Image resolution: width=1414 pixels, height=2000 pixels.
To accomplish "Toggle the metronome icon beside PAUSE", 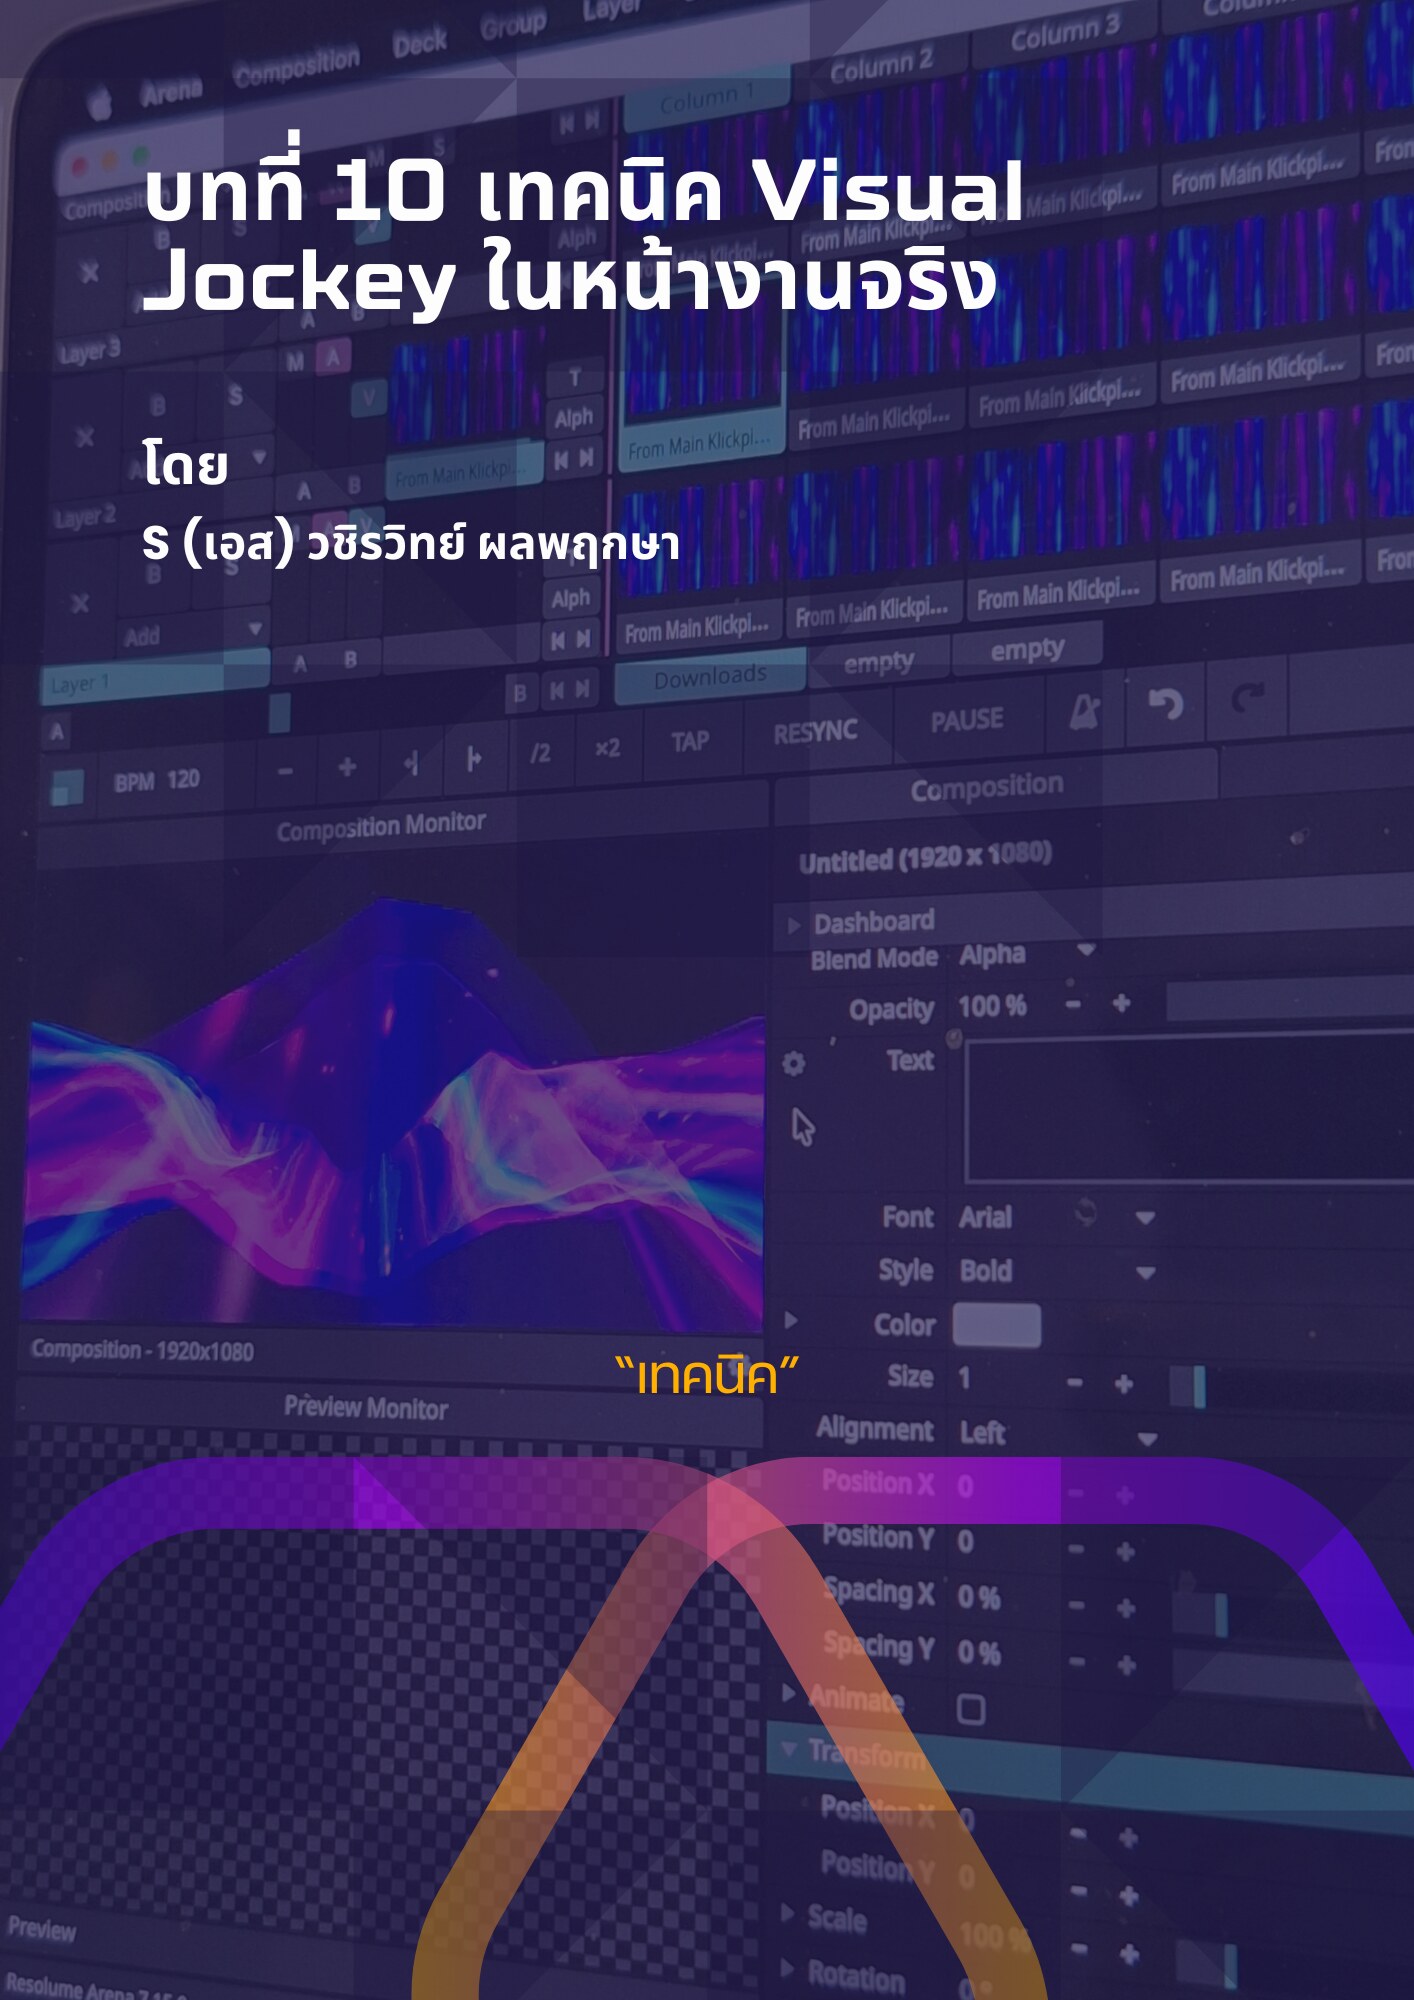I will pyautogui.click(x=1084, y=711).
